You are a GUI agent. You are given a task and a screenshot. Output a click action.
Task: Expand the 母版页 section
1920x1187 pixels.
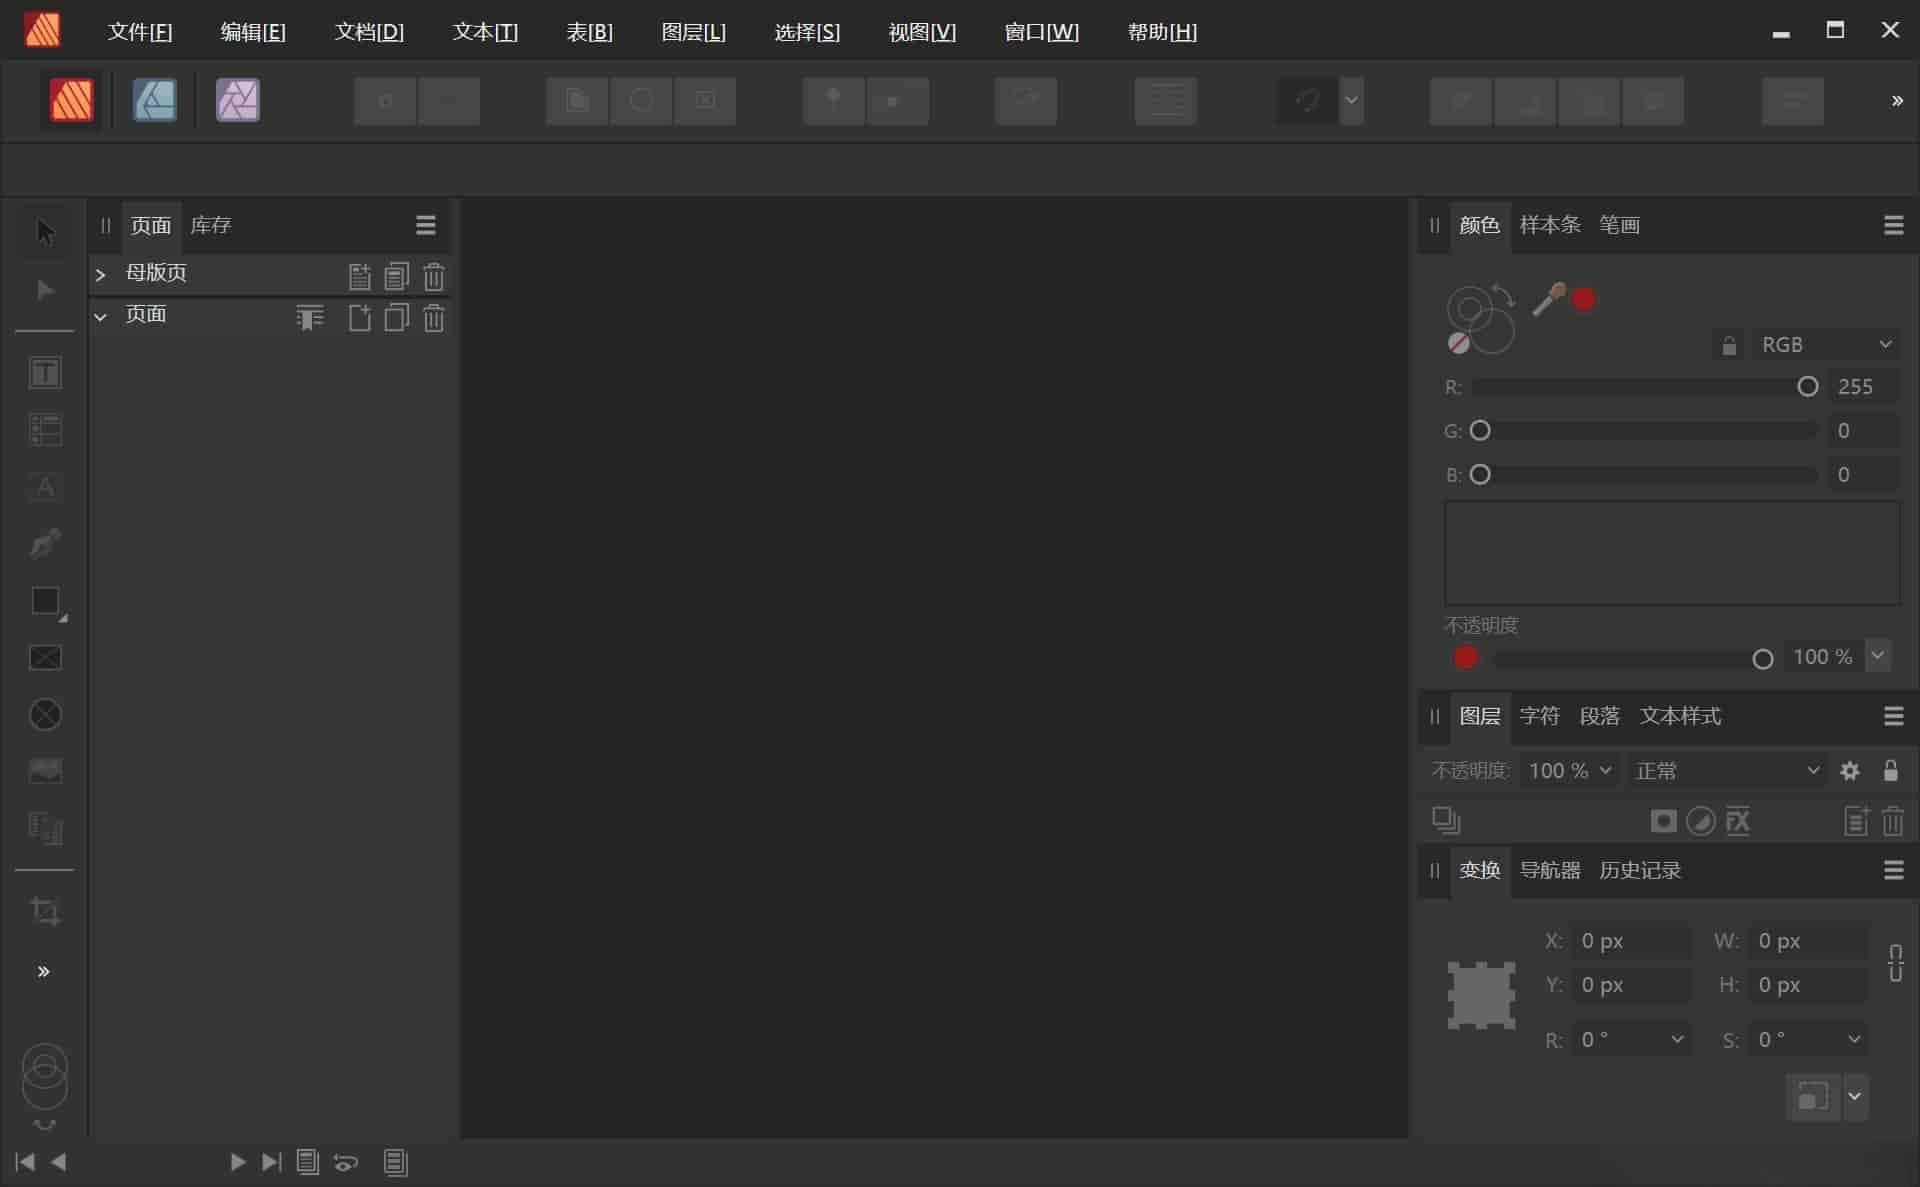coord(100,274)
